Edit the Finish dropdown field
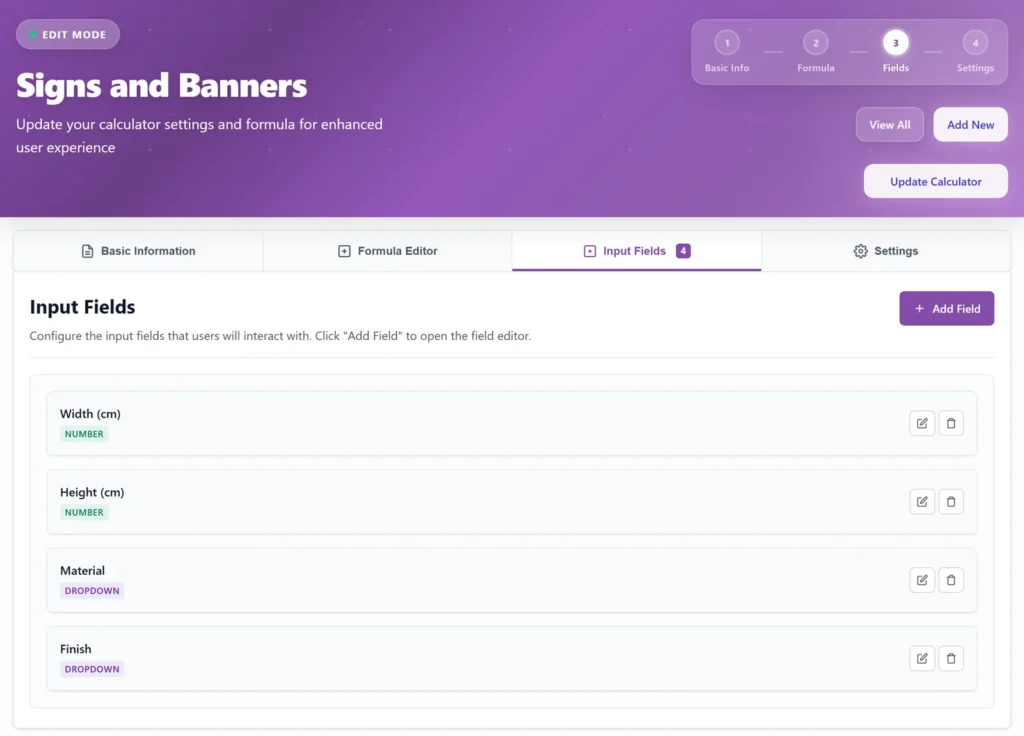1024x736 pixels. coord(921,658)
